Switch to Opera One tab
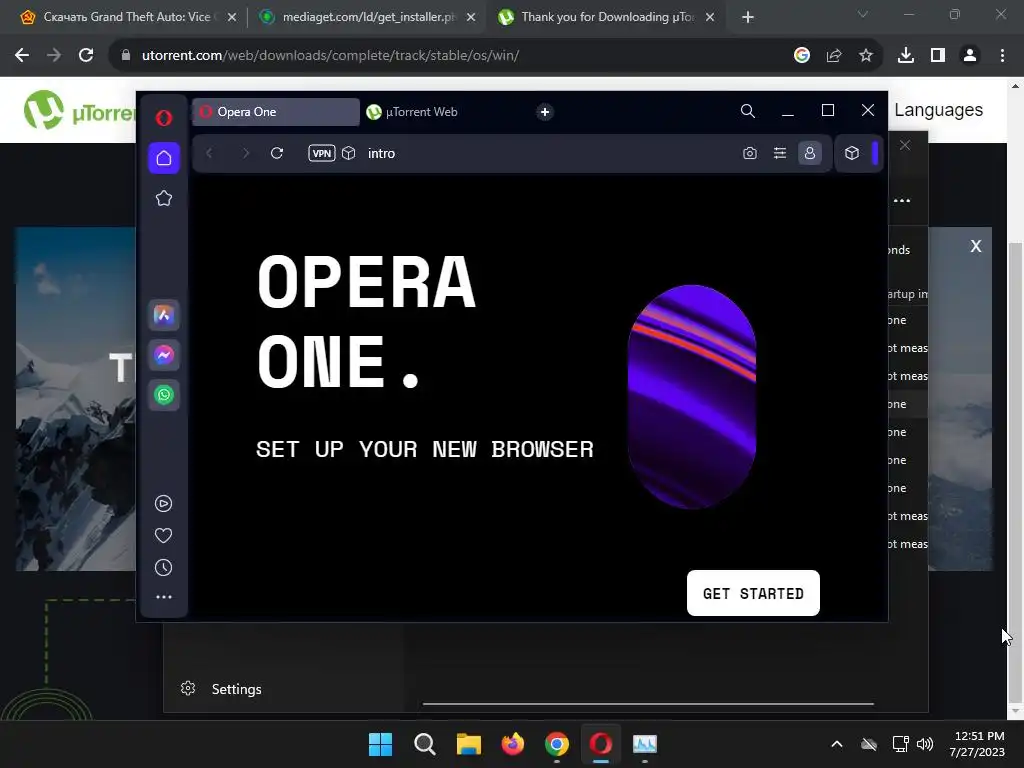 click(x=276, y=112)
